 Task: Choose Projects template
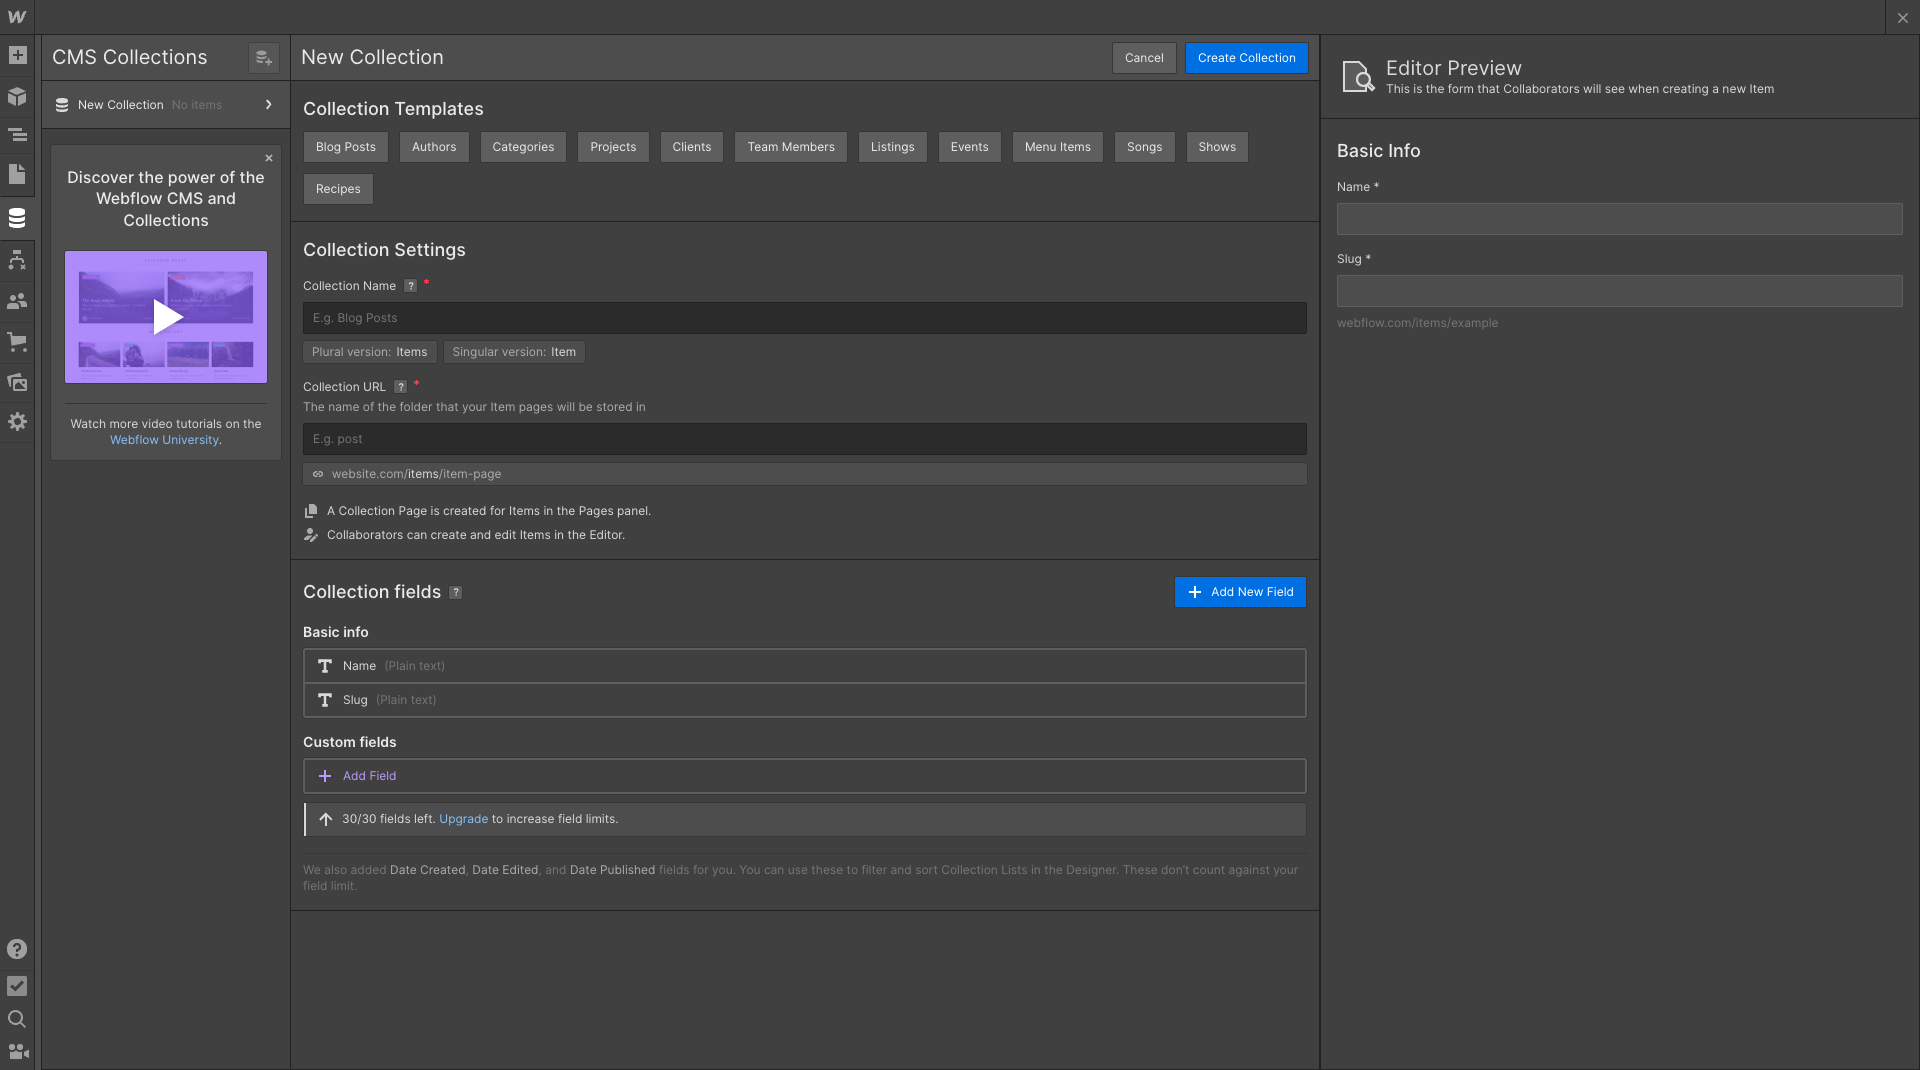pyautogui.click(x=613, y=147)
